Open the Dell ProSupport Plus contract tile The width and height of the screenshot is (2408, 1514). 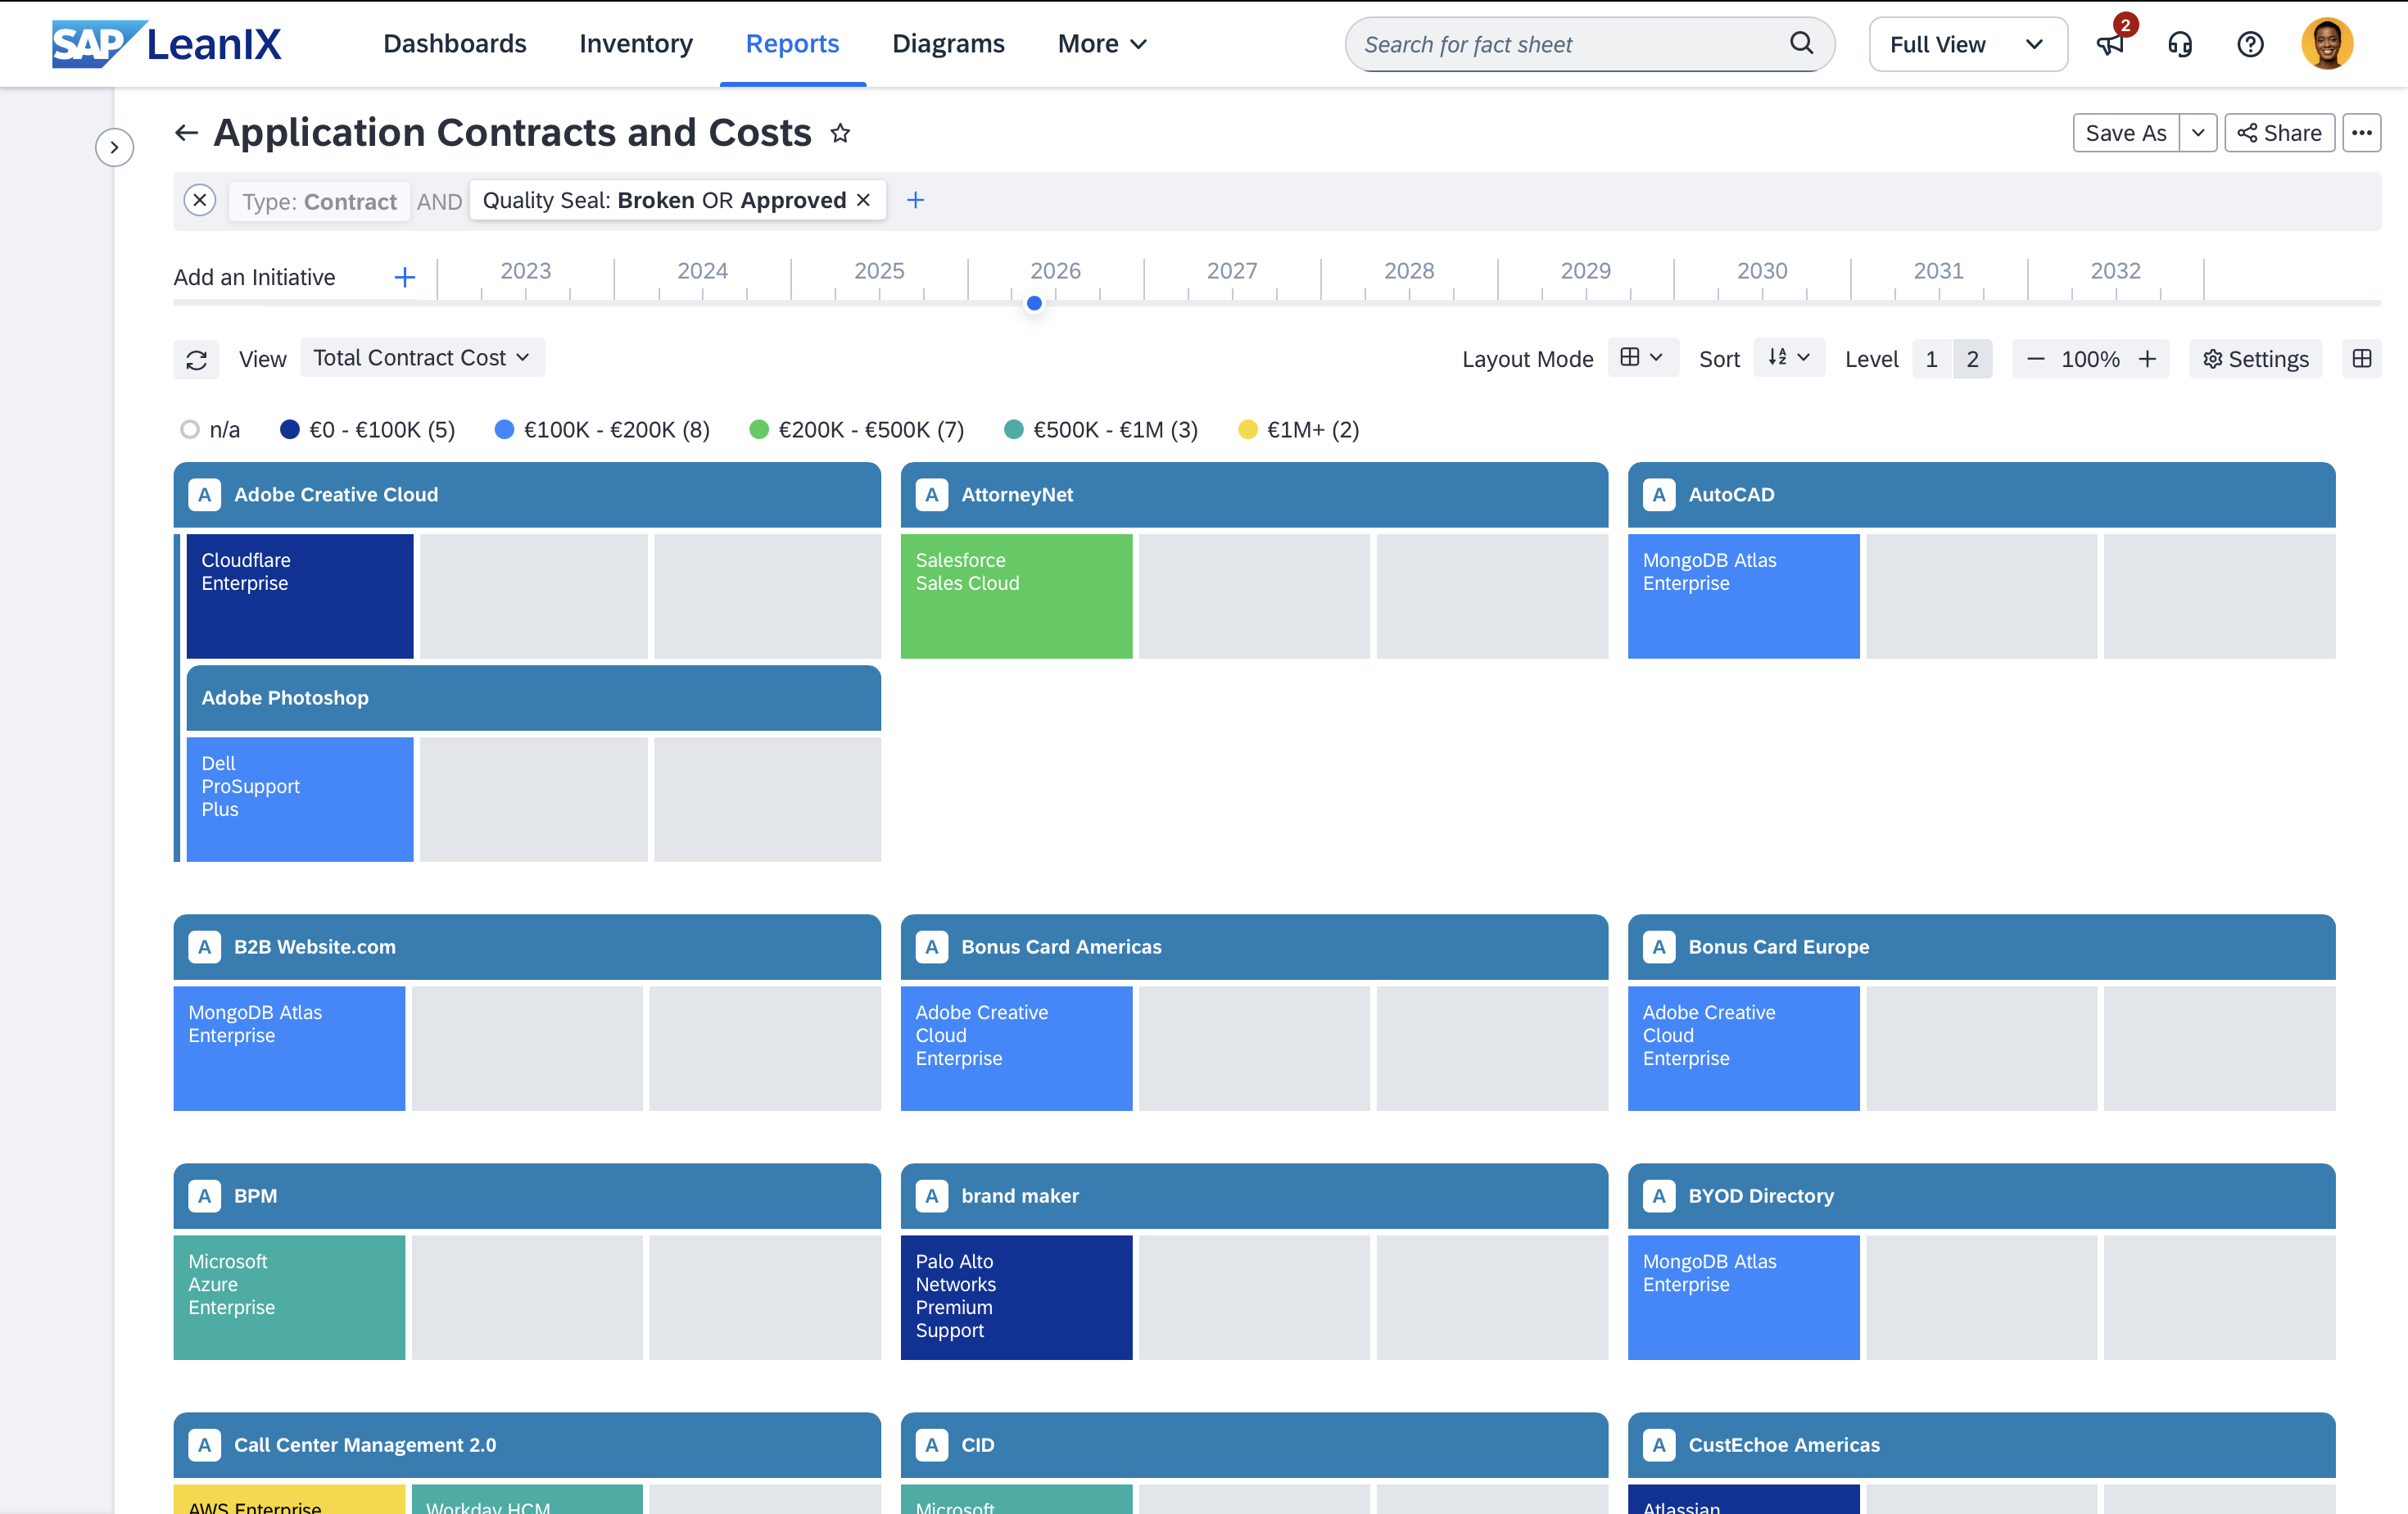[x=300, y=799]
